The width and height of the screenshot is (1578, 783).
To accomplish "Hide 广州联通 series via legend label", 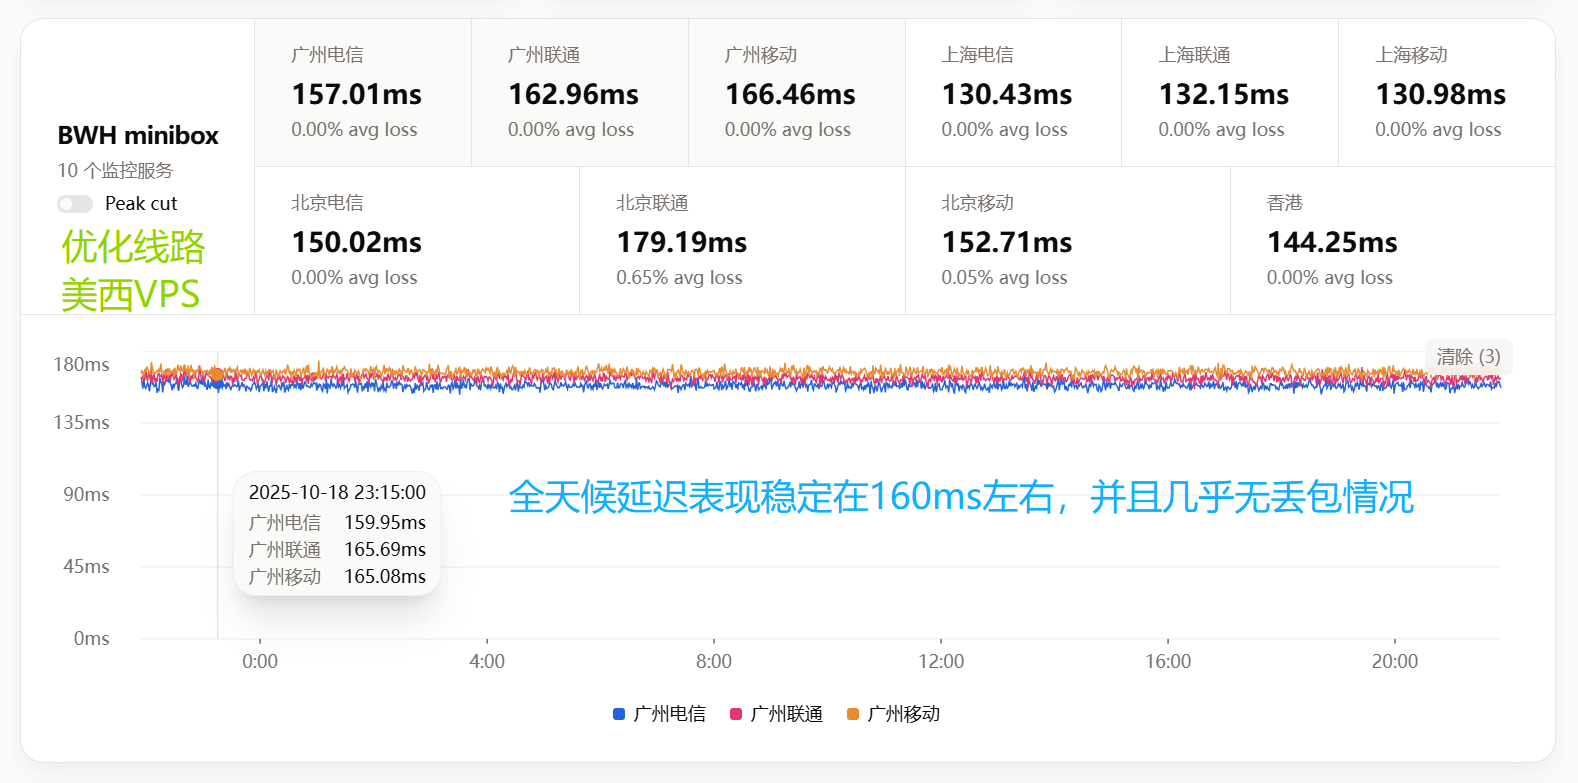I will (x=787, y=714).
